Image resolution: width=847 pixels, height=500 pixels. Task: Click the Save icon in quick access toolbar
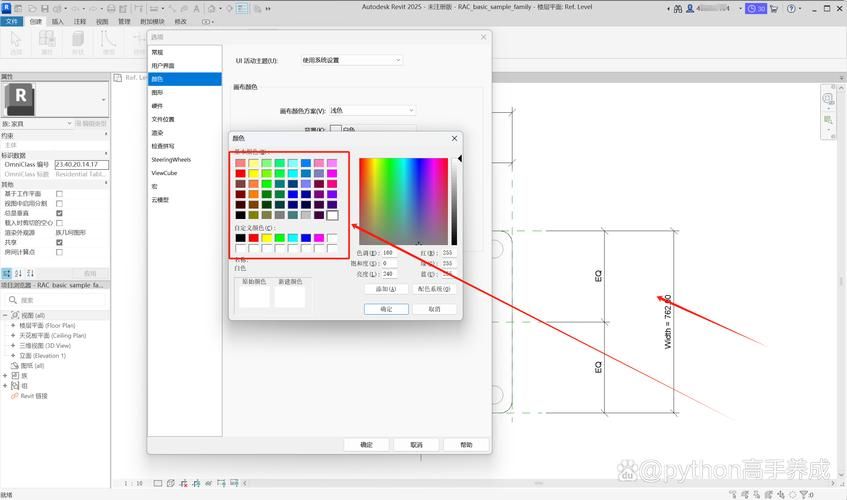[x=45, y=9]
